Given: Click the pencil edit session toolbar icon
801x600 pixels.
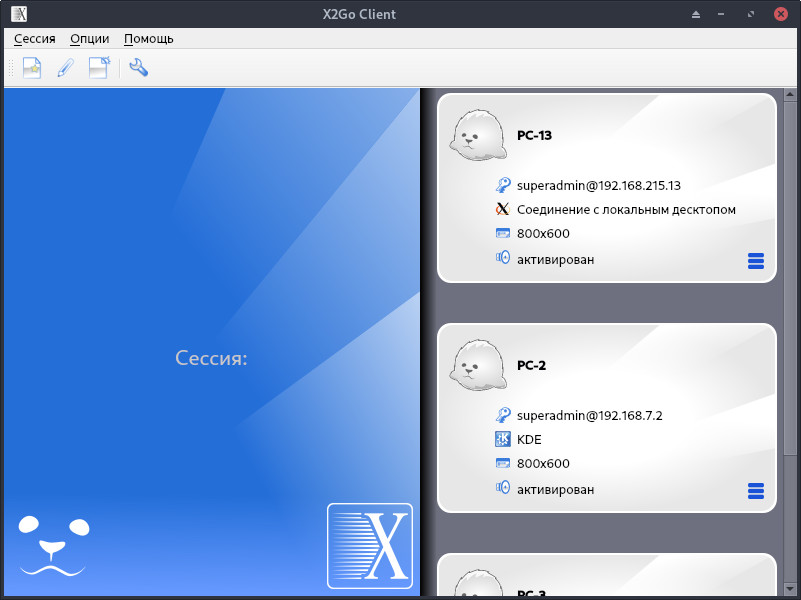Looking at the screenshot, I should click(x=65, y=68).
